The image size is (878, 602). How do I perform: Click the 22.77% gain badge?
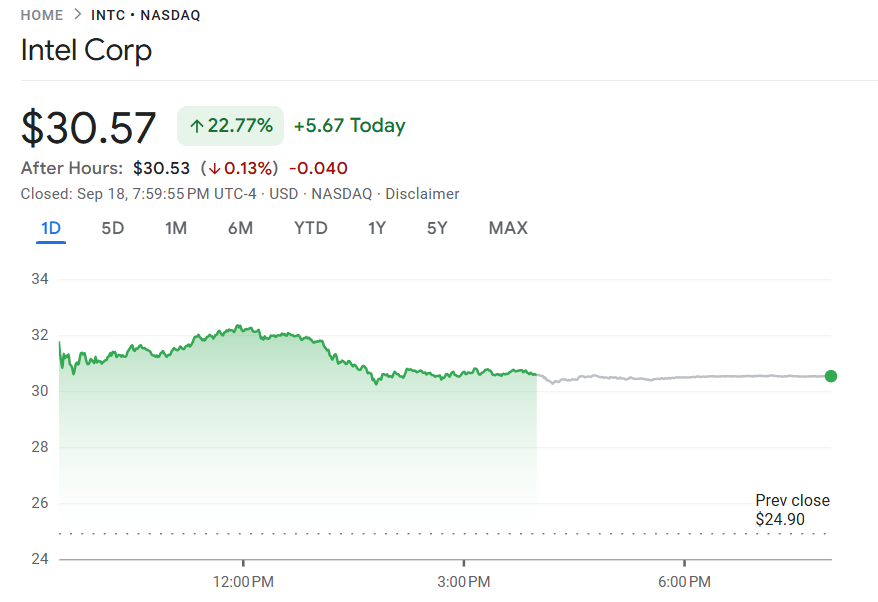pyautogui.click(x=231, y=126)
